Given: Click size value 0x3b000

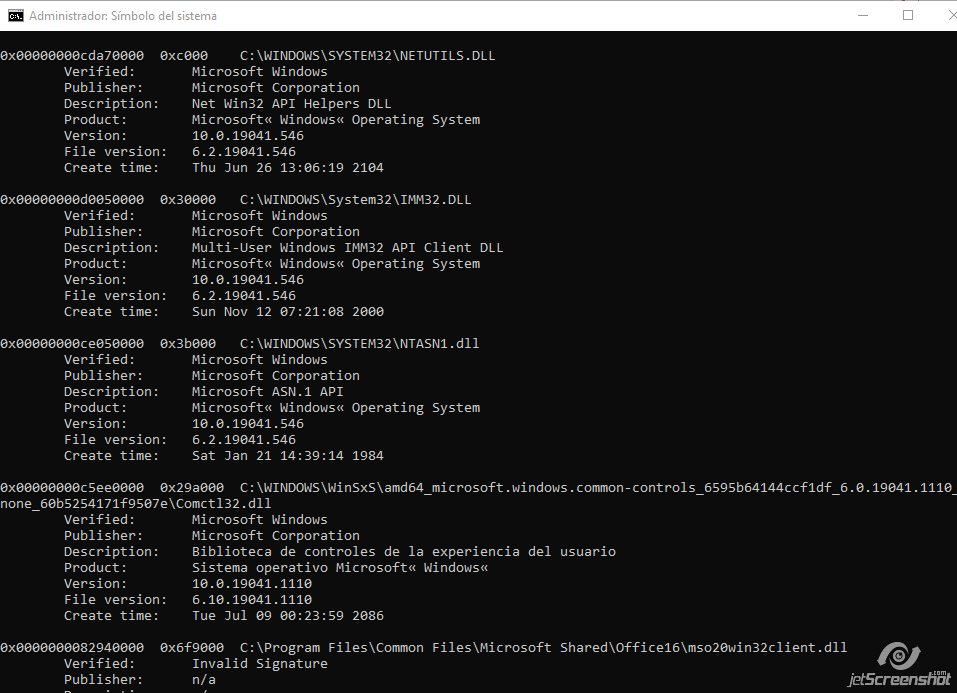Looking at the screenshot, I should point(187,344).
